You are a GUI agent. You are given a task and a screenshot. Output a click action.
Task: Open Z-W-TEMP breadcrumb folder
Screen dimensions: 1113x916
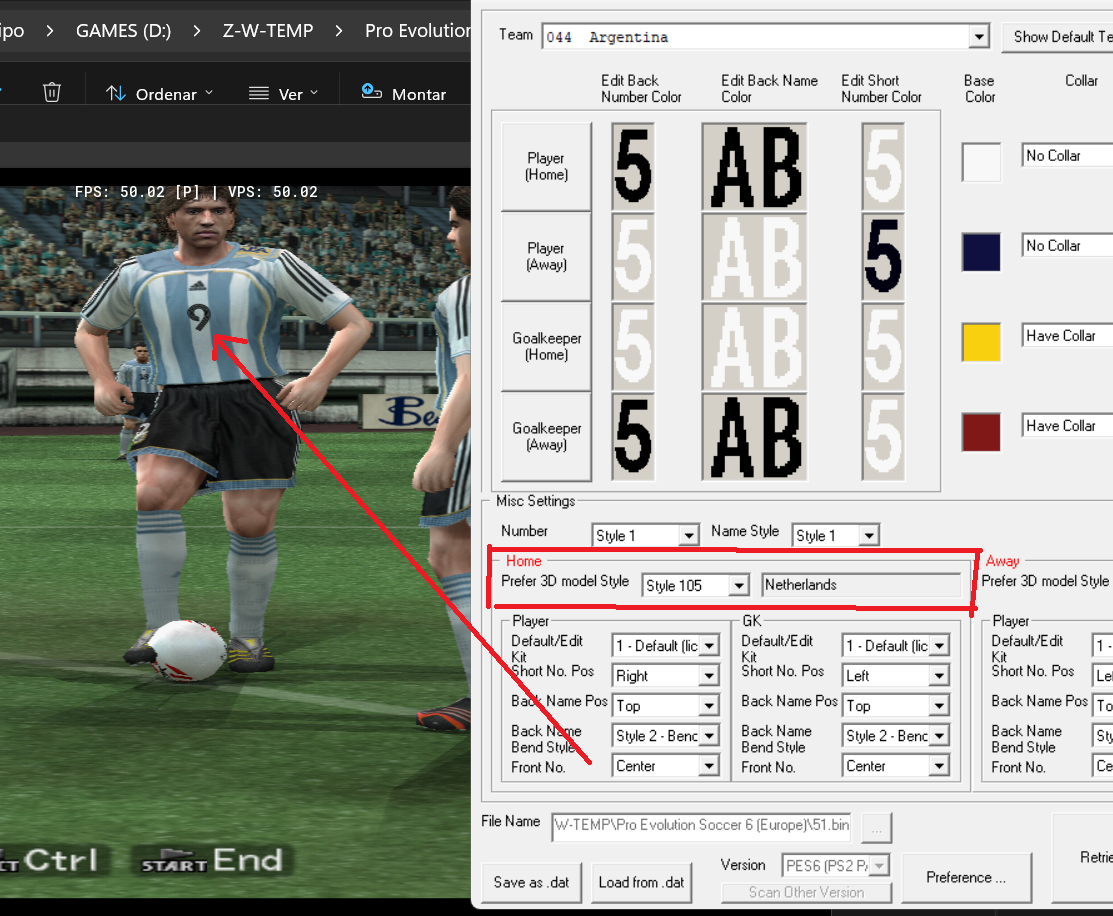pos(268,31)
